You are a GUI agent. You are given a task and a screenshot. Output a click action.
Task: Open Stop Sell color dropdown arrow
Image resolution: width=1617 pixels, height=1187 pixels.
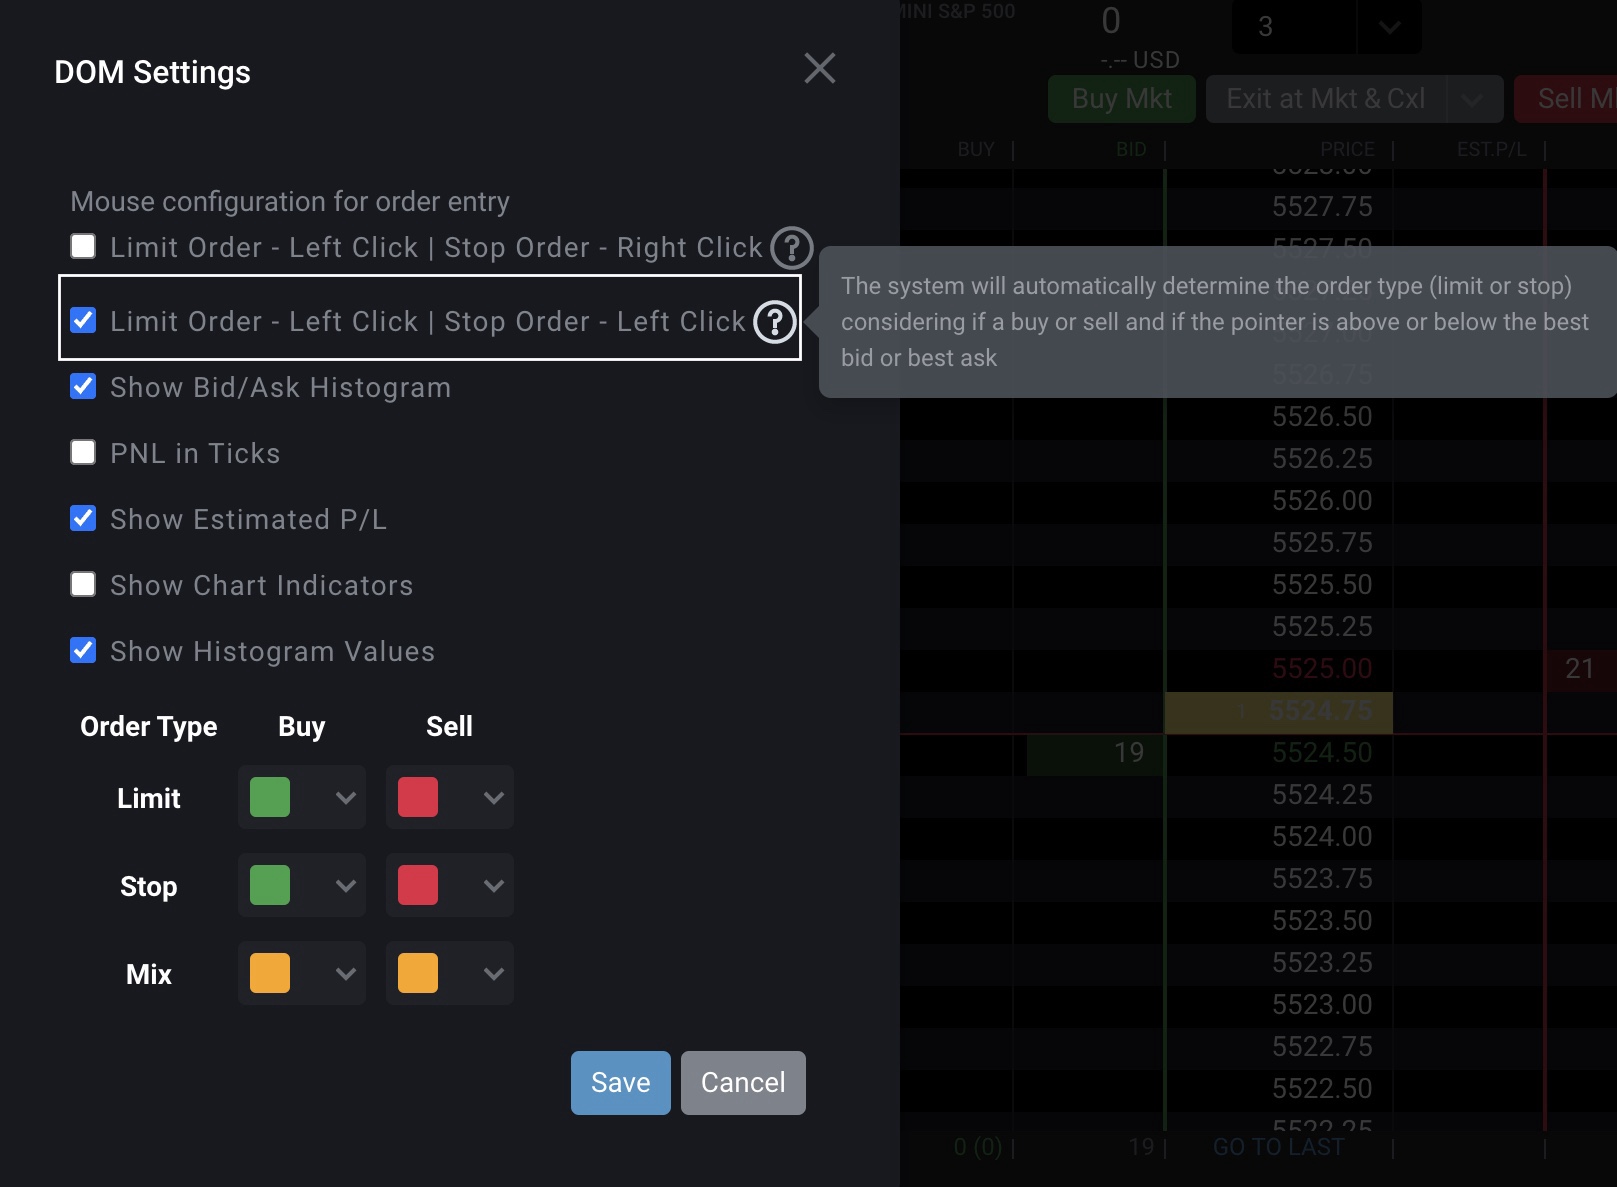point(493,886)
